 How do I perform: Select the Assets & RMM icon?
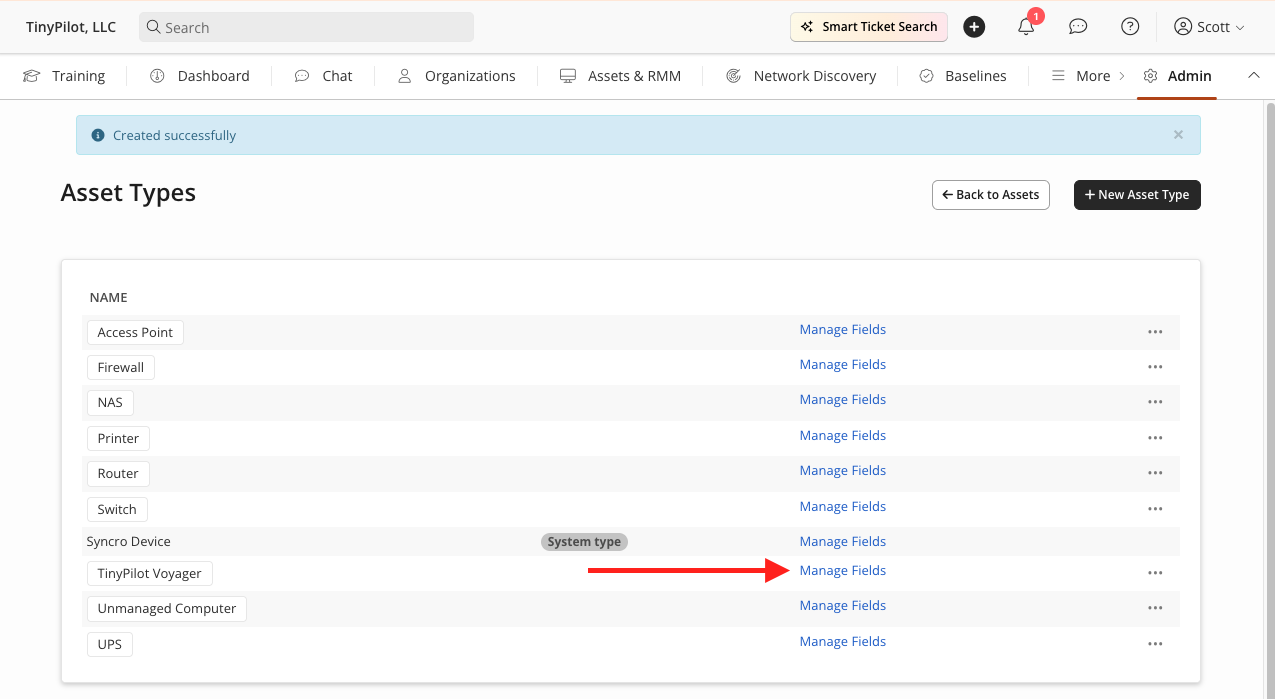point(567,75)
